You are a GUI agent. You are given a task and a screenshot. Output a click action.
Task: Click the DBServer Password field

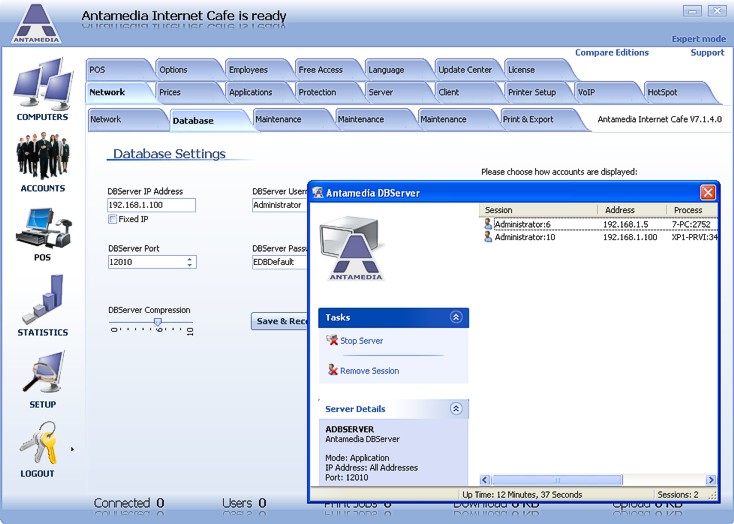tap(280, 262)
